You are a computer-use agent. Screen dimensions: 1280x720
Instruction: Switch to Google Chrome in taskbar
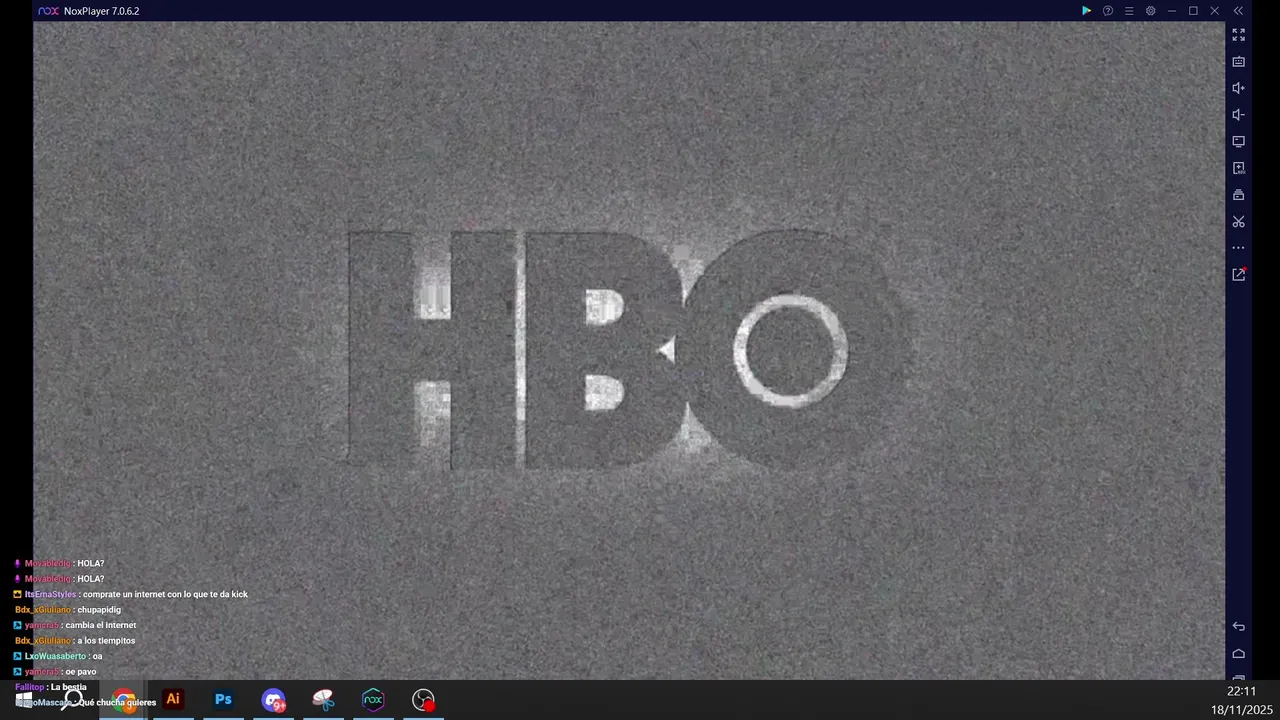(x=124, y=700)
